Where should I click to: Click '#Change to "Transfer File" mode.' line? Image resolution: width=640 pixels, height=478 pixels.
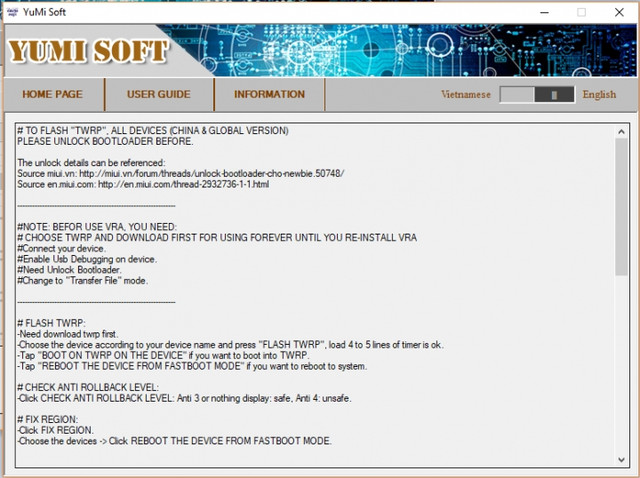(x=82, y=280)
